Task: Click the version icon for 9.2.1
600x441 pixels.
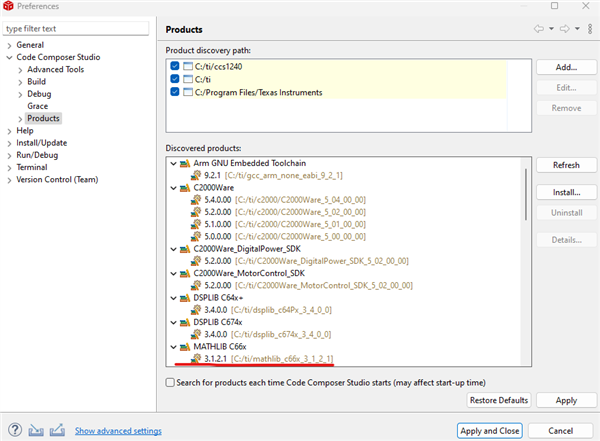Action: pyautogui.click(x=196, y=175)
